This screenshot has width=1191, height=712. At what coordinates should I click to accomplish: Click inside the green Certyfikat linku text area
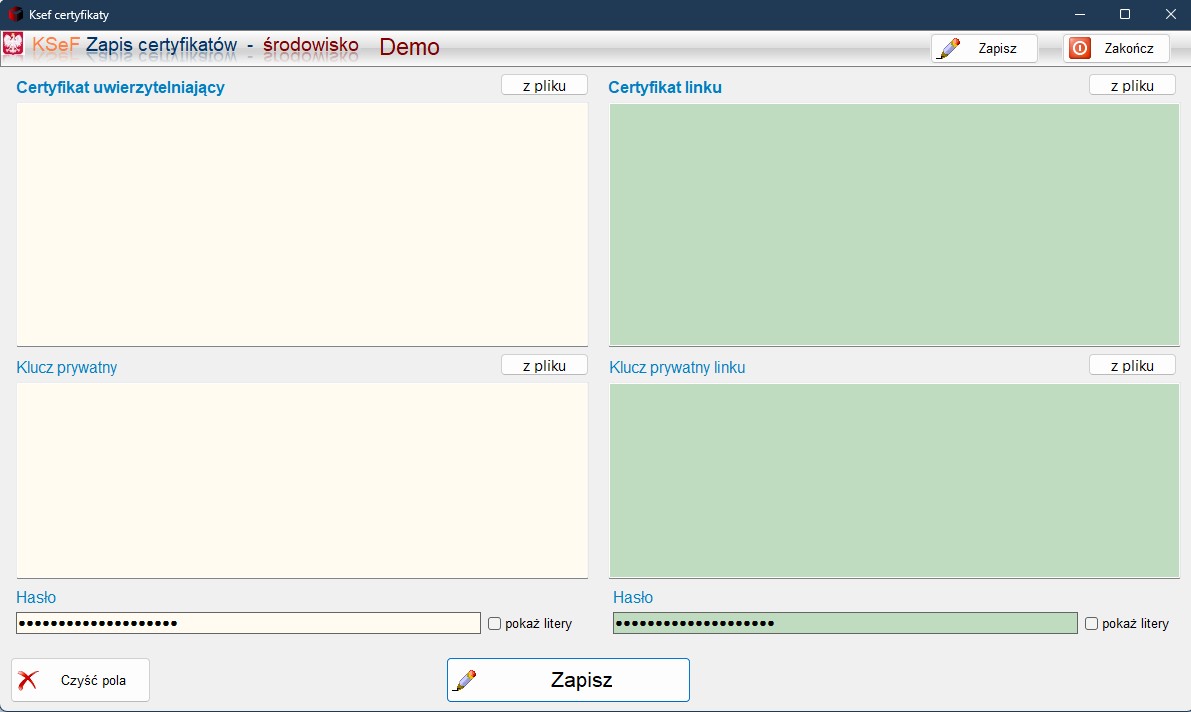click(894, 224)
